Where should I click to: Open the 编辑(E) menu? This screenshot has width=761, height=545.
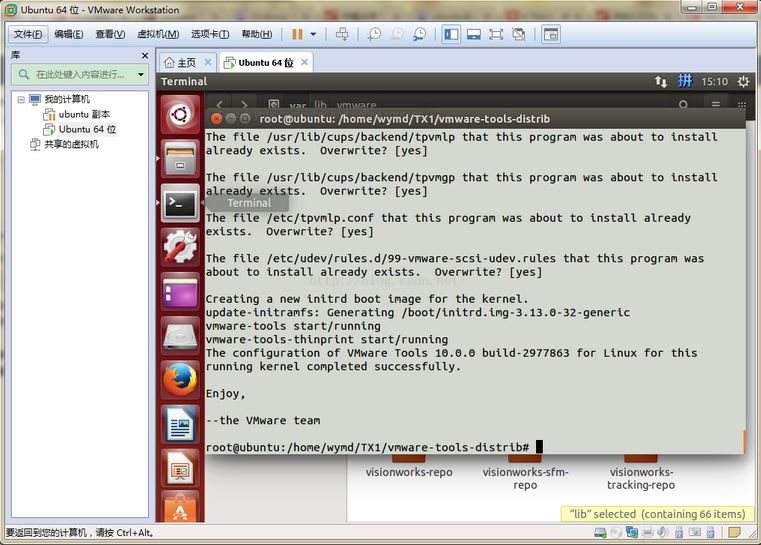click(68, 34)
